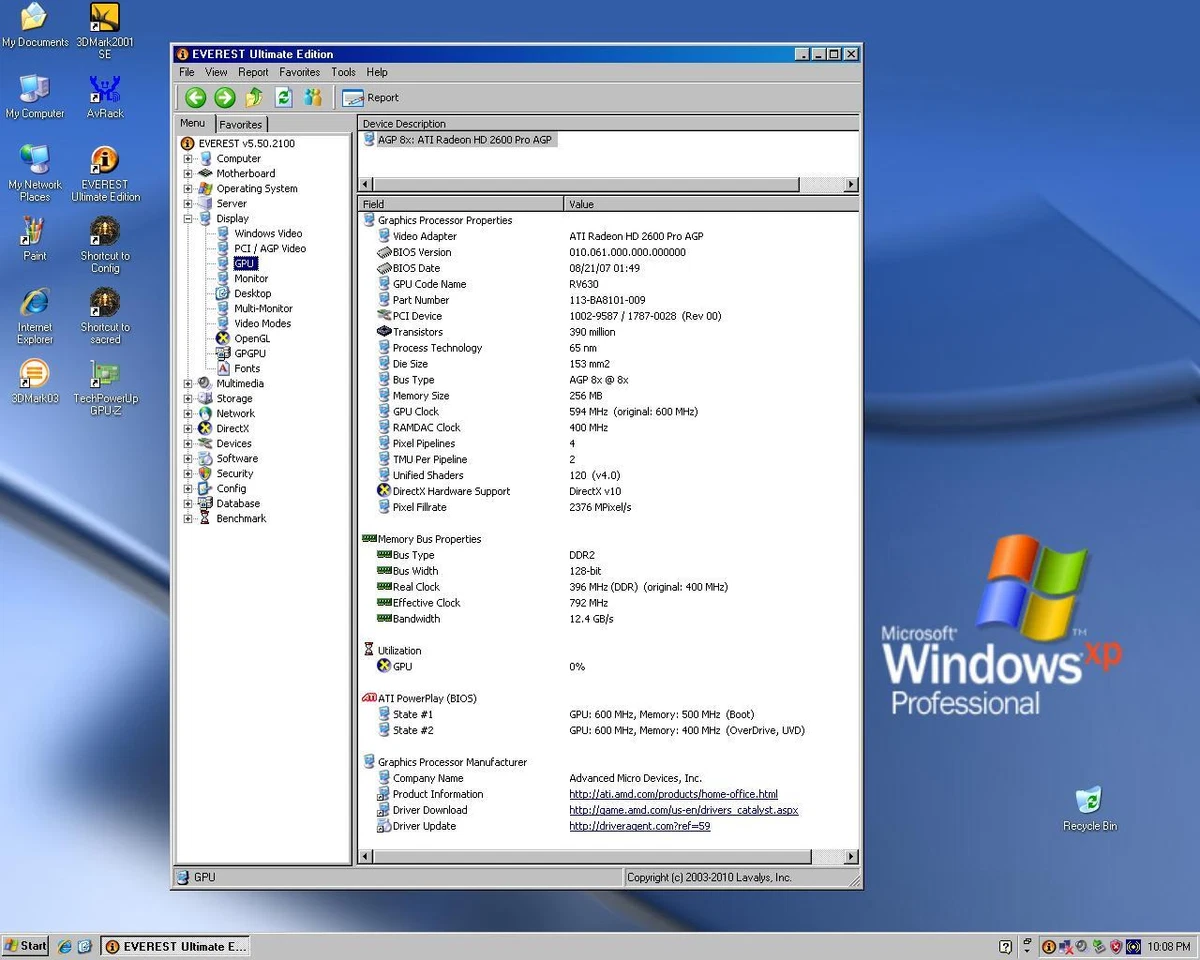Expand the Benchmark tree node
This screenshot has width=1200, height=960.
pyautogui.click(x=187, y=519)
